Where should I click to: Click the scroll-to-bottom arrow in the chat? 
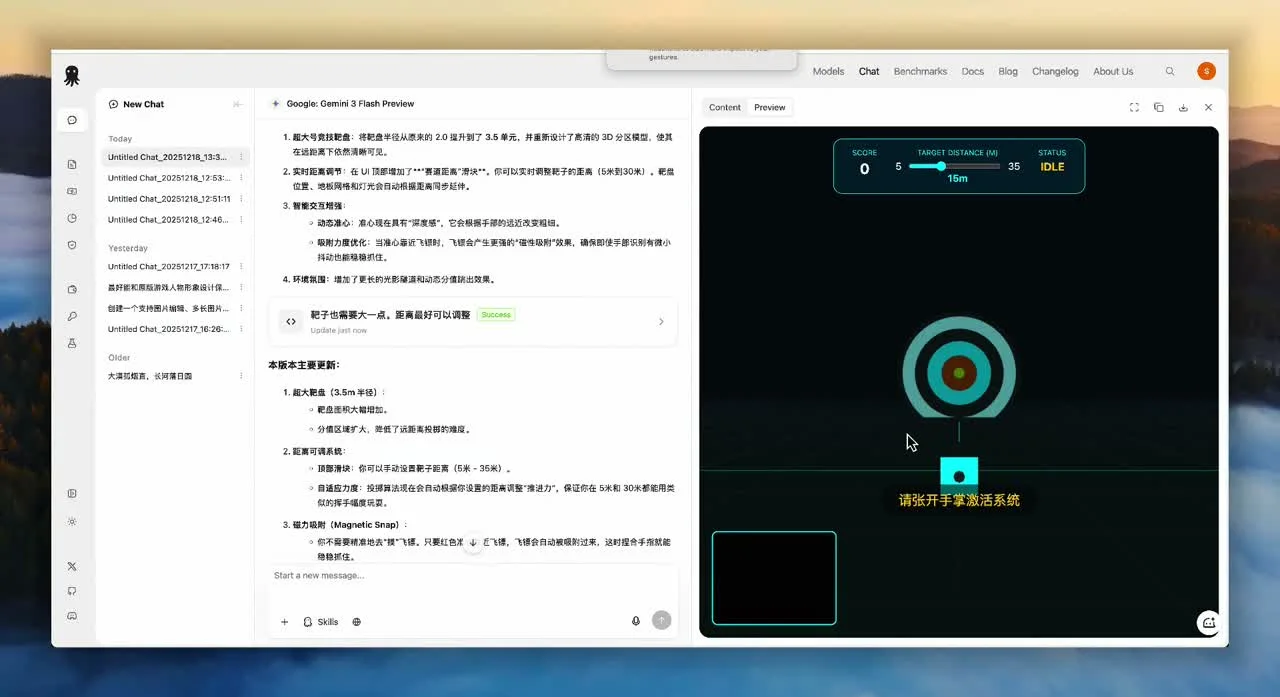click(473, 542)
